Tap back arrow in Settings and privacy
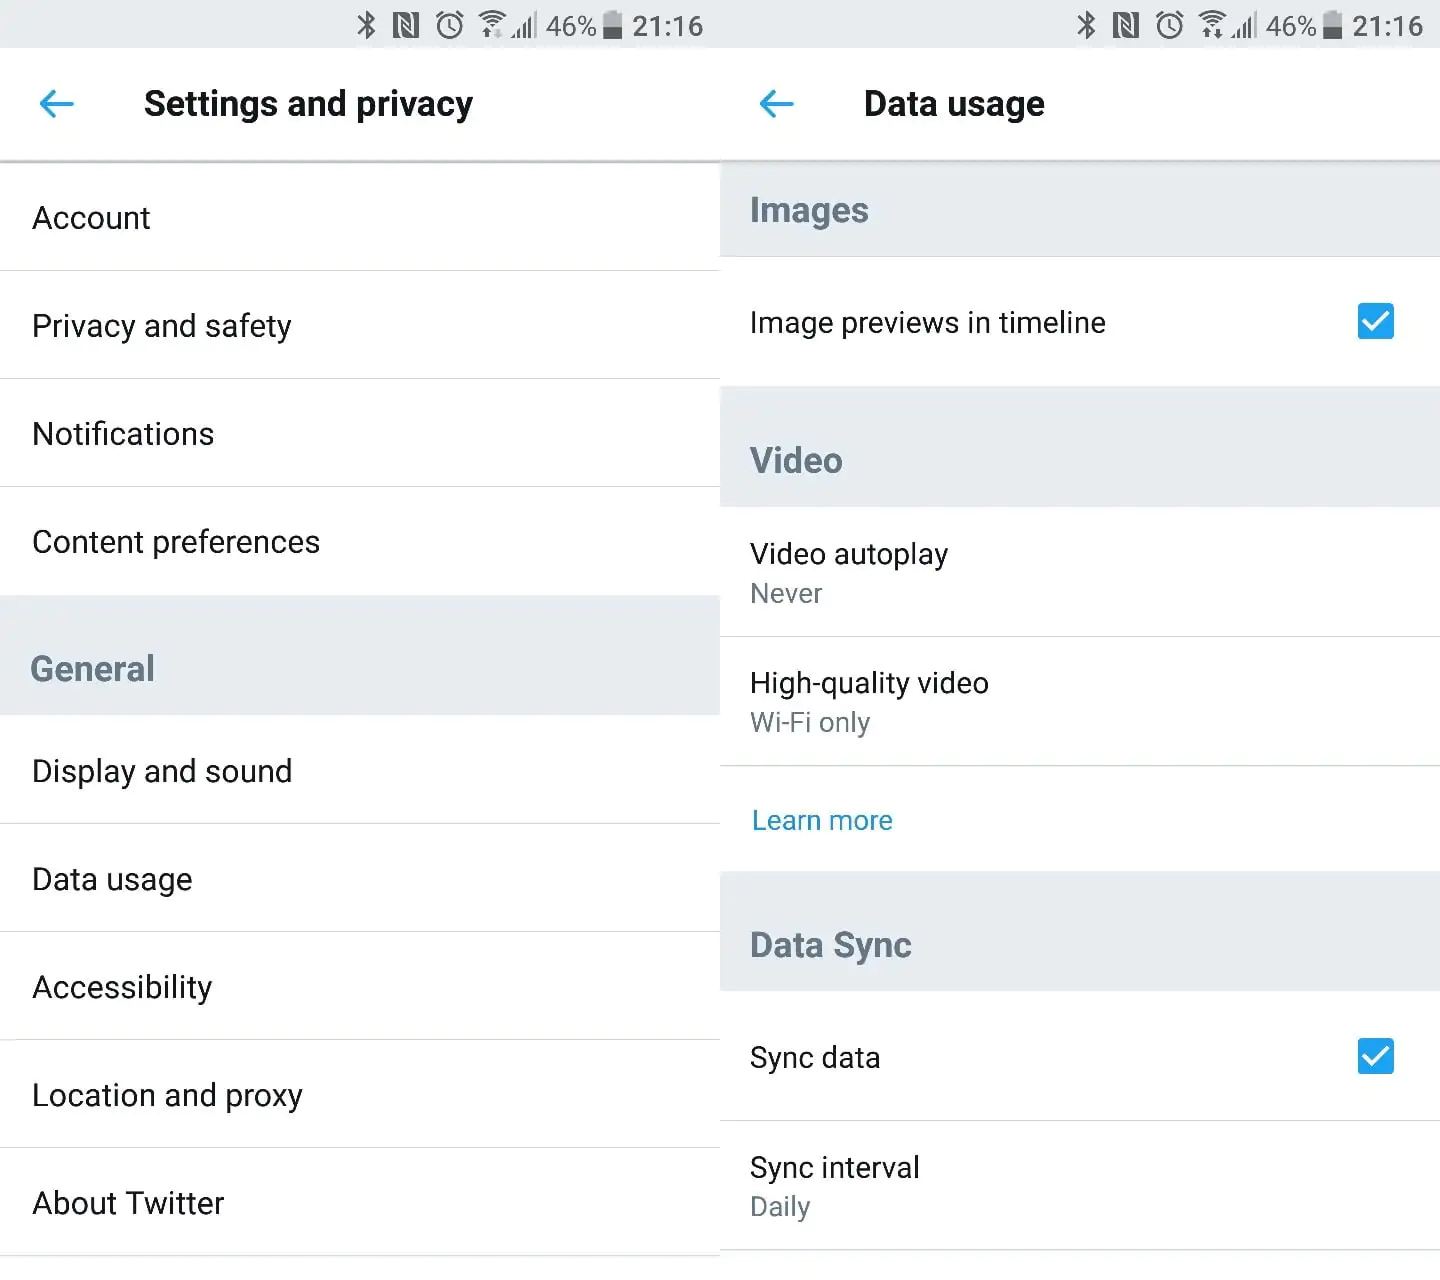 57,103
